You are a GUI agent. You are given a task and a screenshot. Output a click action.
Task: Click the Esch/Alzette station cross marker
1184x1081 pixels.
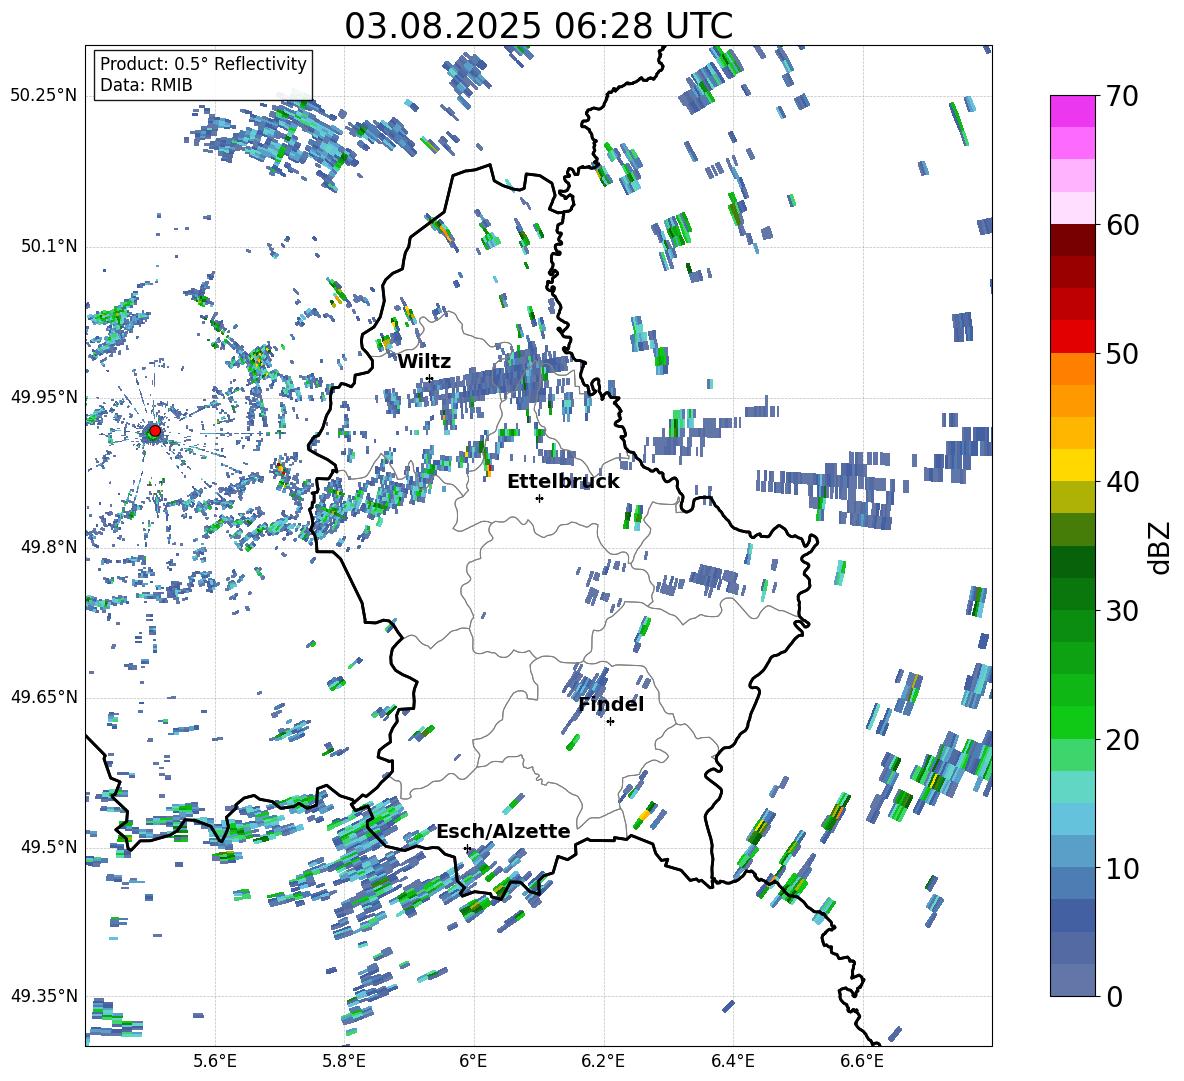[x=467, y=848]
